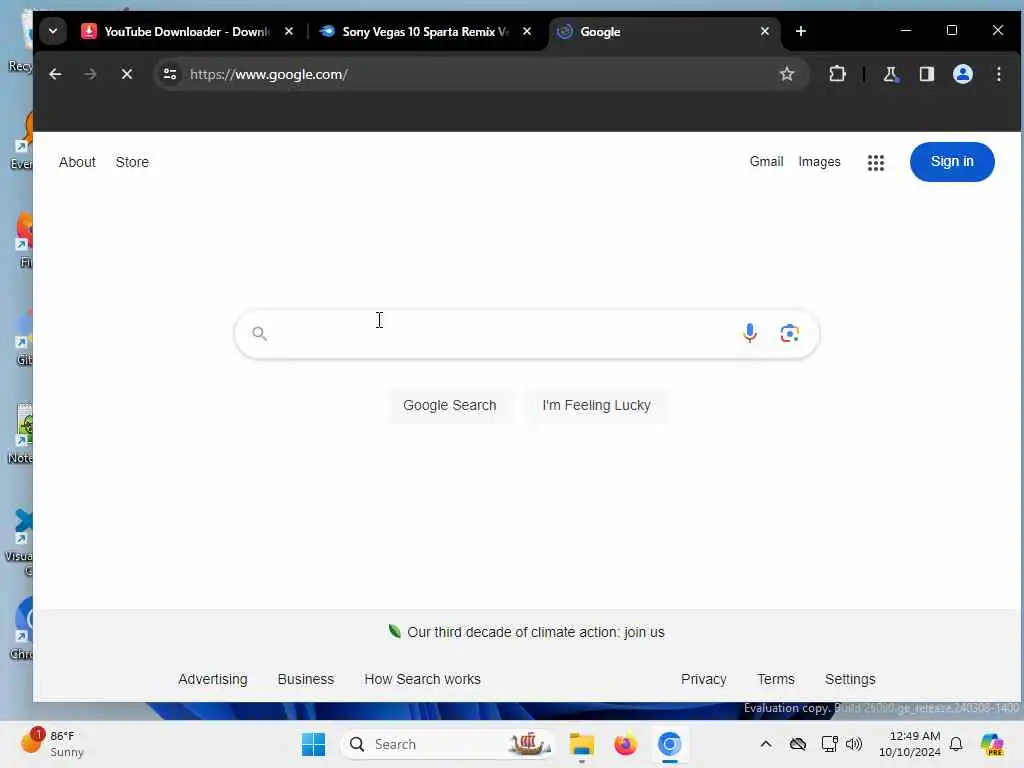Open volume control speaker icon
This screenshot has height=768, width=1024.
tap(854, 744)
